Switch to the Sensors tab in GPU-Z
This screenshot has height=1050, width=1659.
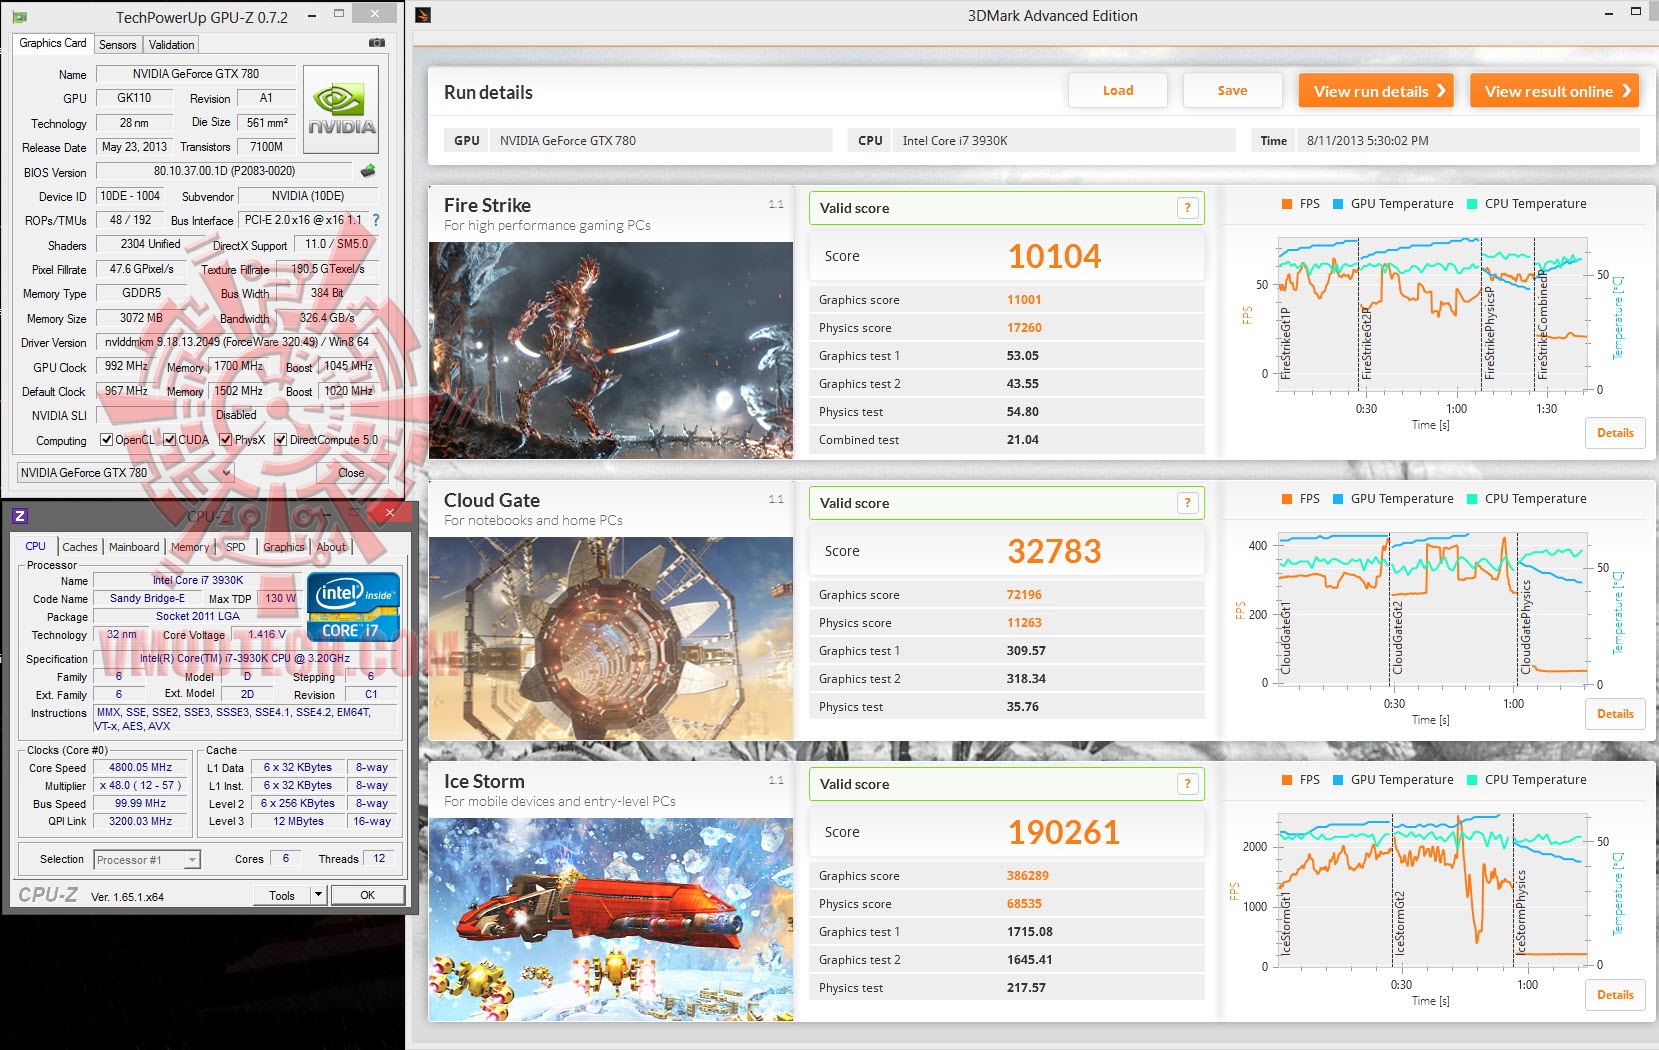117,45
